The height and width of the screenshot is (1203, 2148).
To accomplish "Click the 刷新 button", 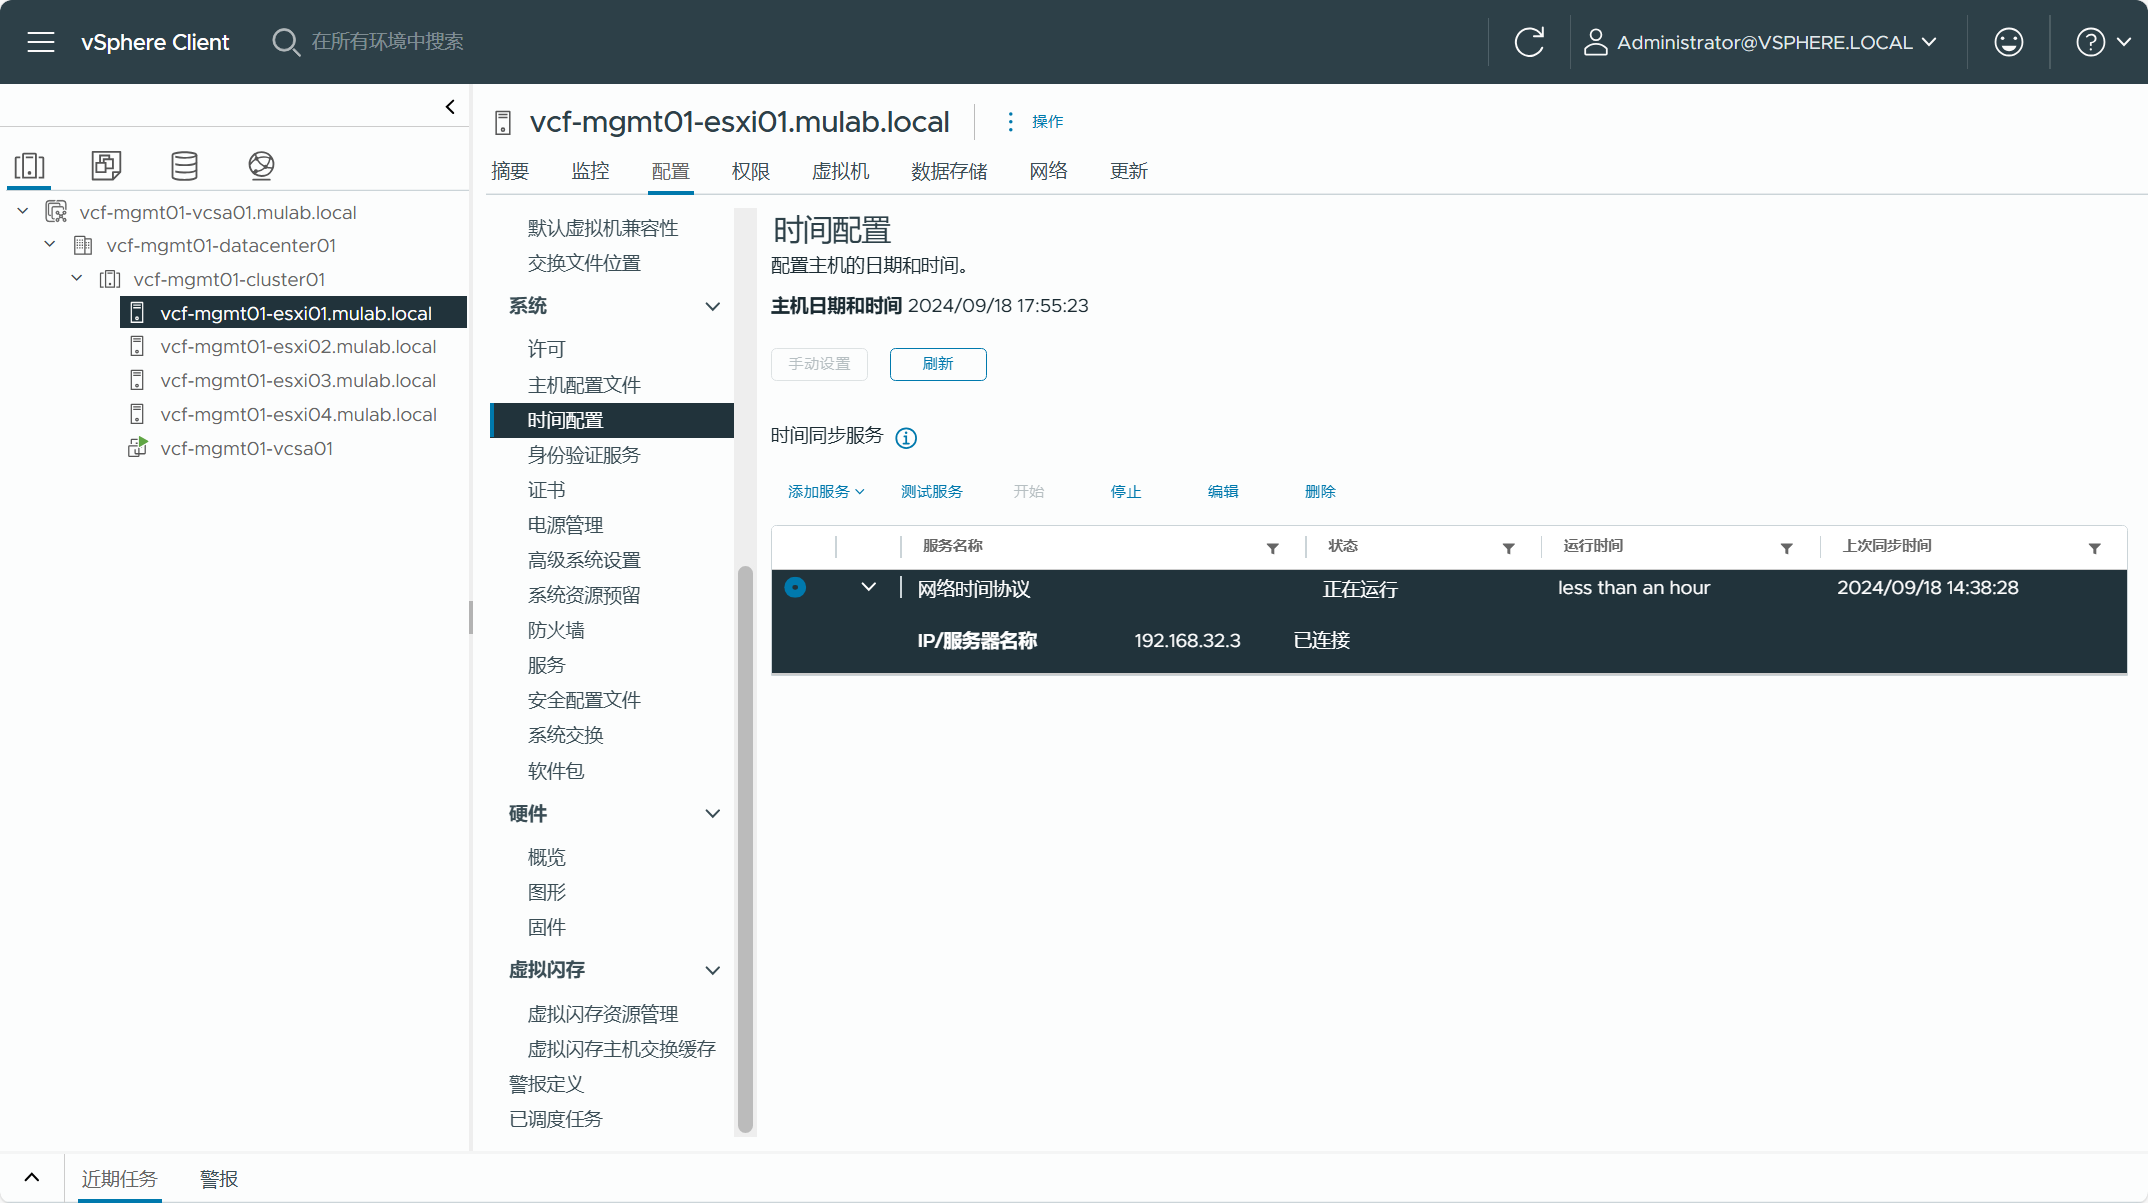I will click(937, 364).
